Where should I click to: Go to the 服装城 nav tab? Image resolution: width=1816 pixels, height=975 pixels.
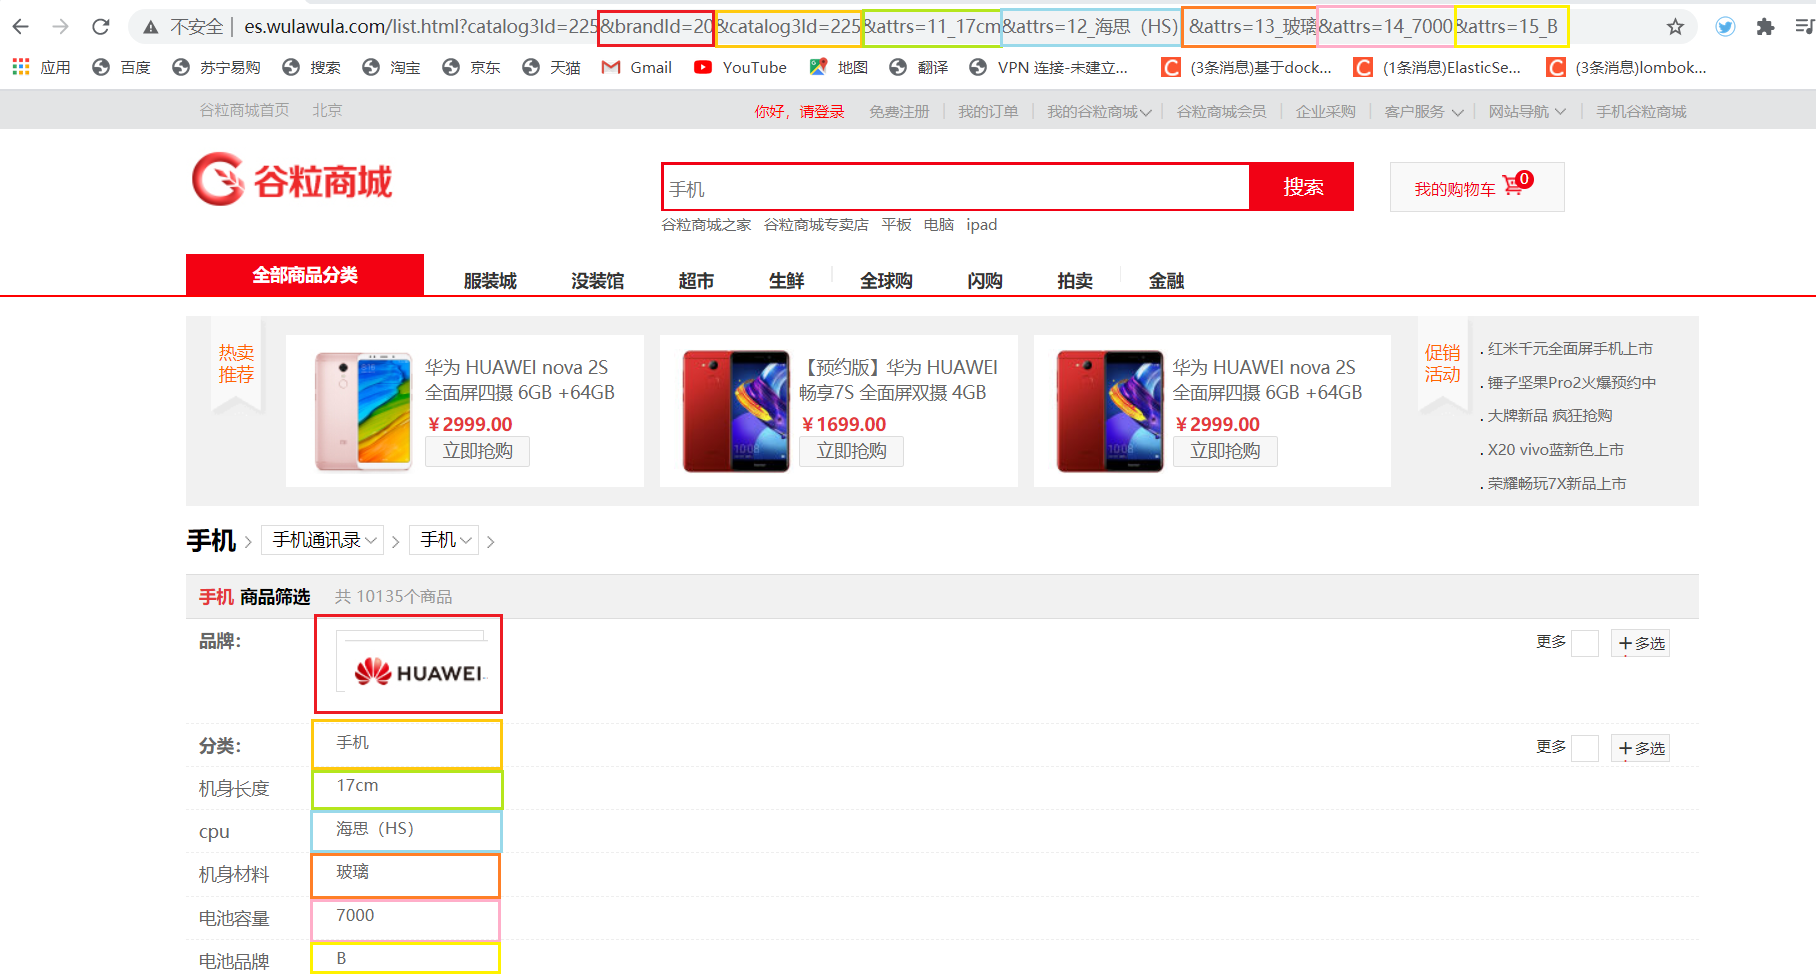pyautogui.click(x=490, y=281)
